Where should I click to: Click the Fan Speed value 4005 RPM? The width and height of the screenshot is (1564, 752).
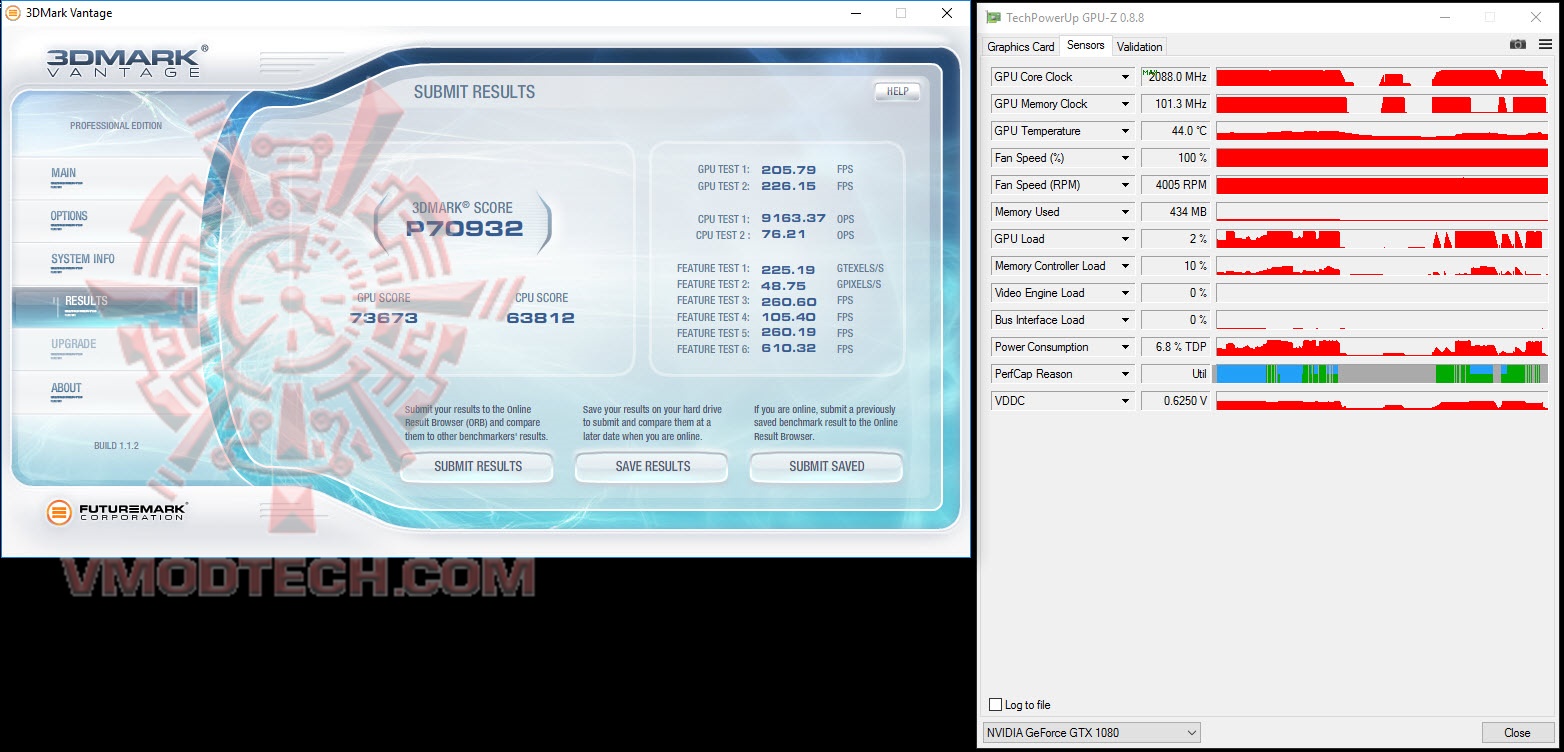click(x=1175, y=185)
